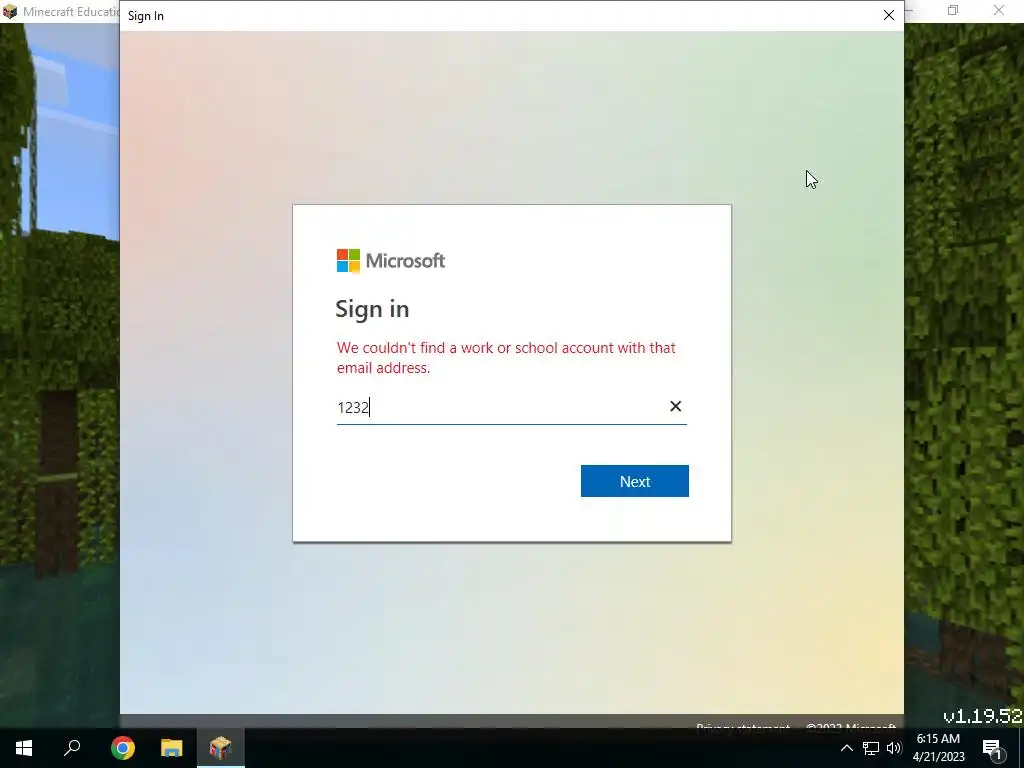
Task: Click the Minecraft Education title bar icon
Action: pos(10,11)
